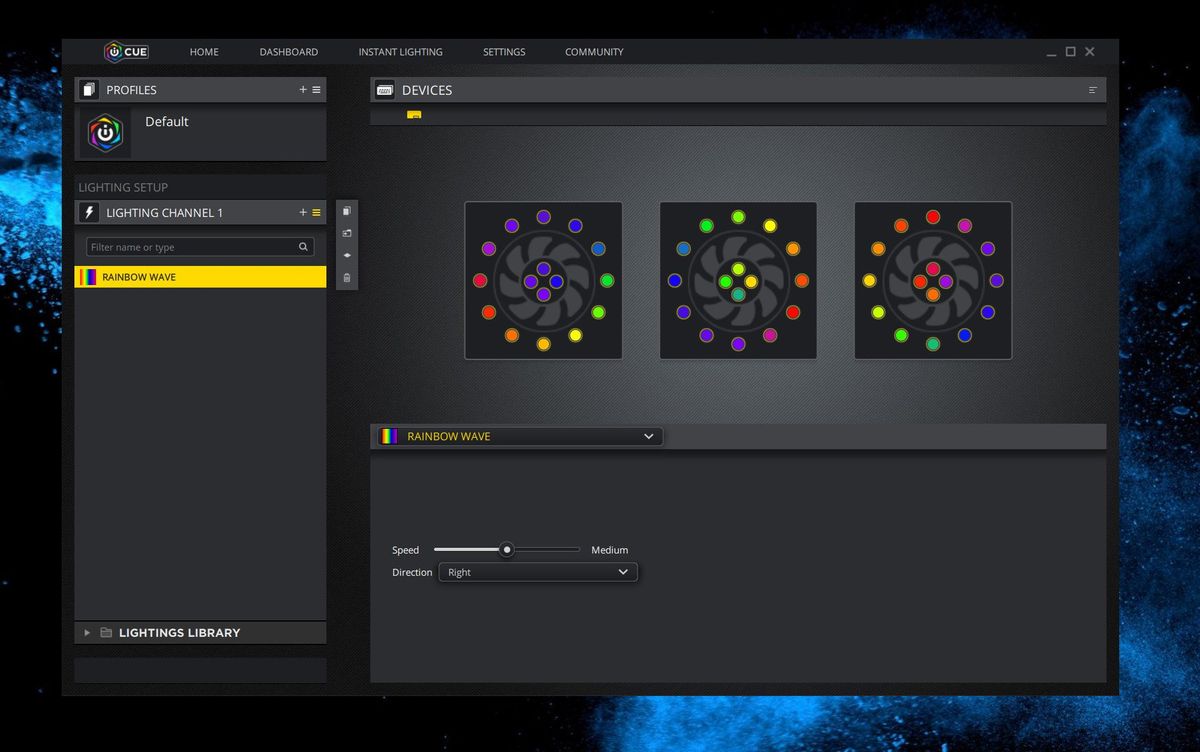Expand the Lightings Library section

(x=86, y=632)
